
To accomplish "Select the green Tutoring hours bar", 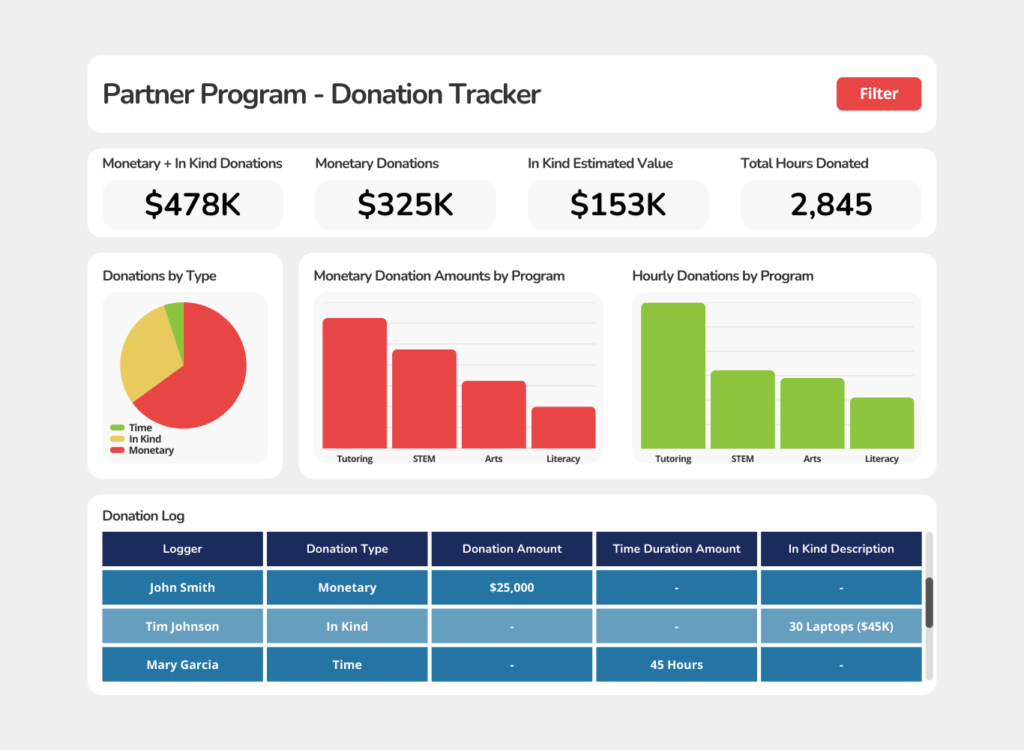I will [x=673, y=376].
